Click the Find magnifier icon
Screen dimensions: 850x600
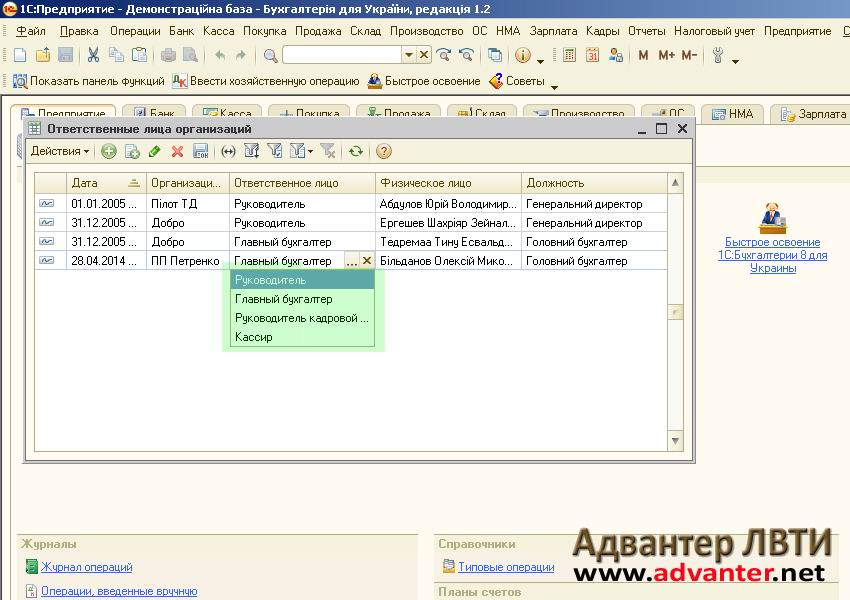[270, 55]
